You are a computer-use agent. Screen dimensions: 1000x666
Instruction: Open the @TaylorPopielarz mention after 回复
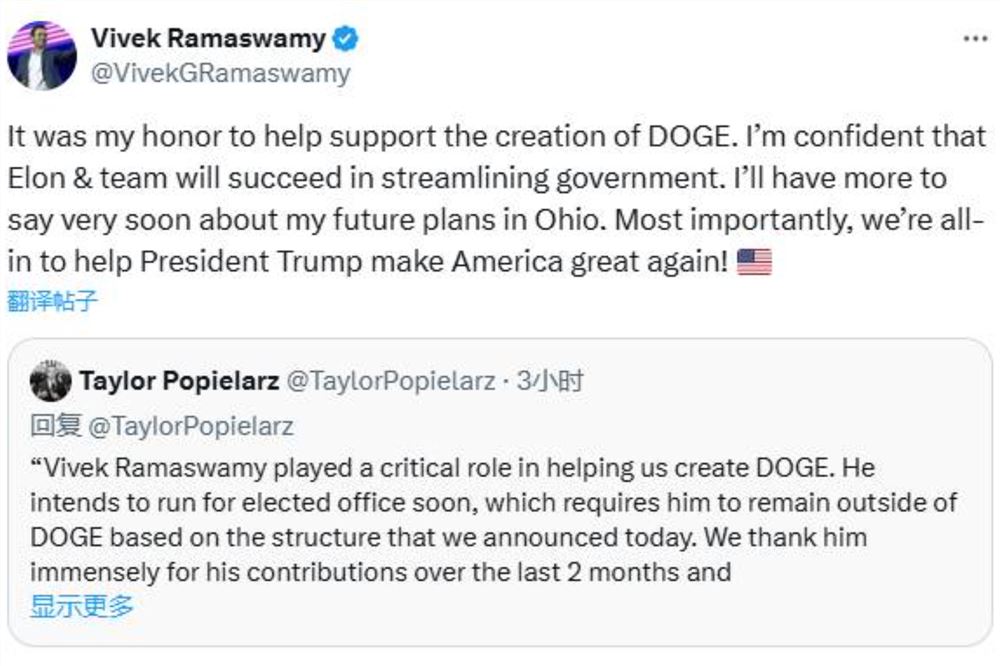tap(190, 426)
